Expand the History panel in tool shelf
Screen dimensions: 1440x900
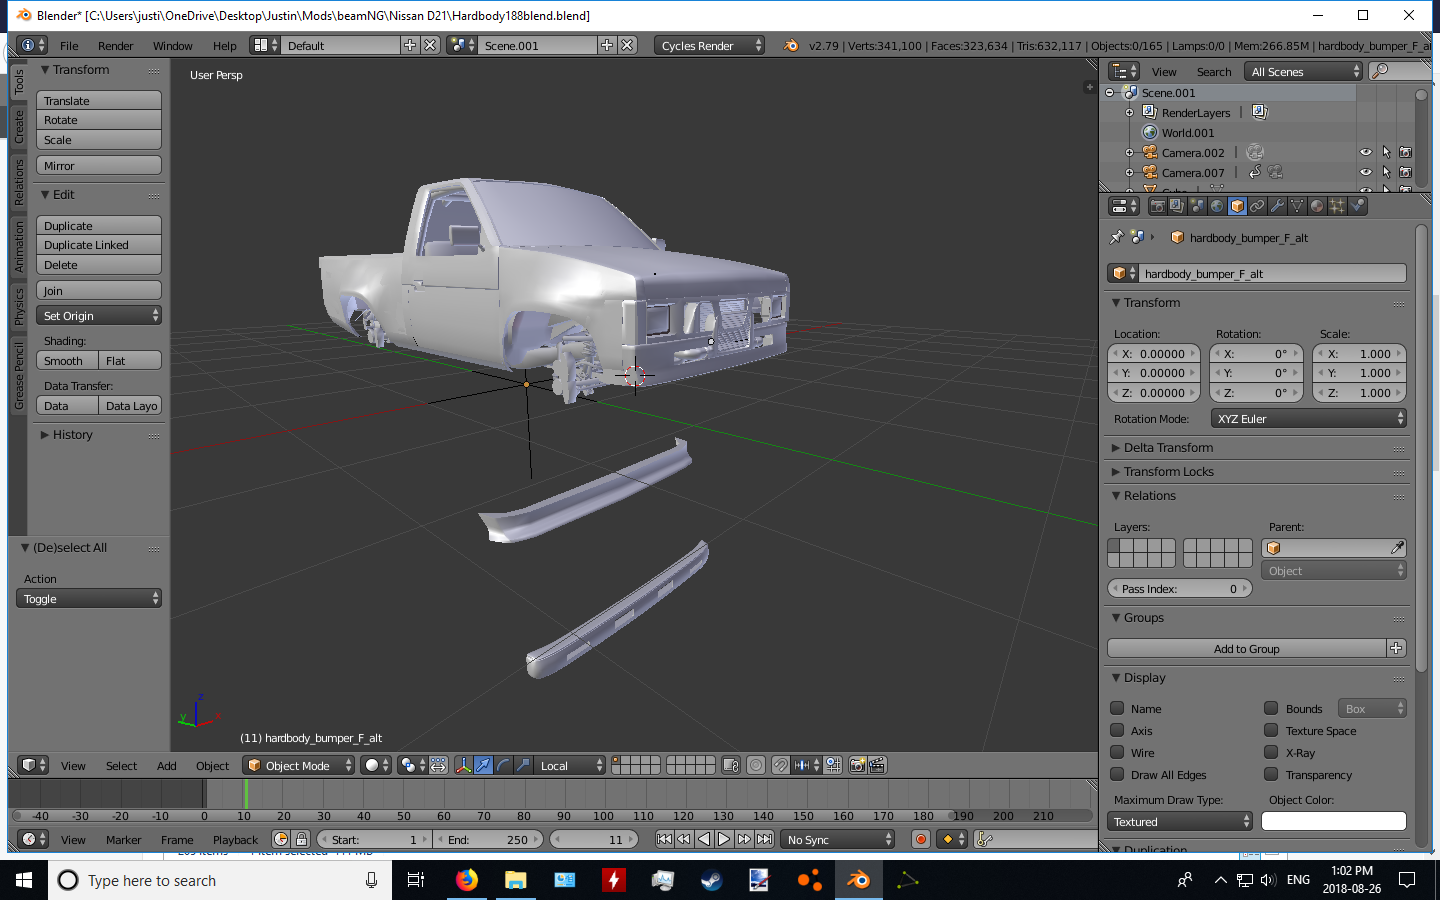(x=72, y=434)
